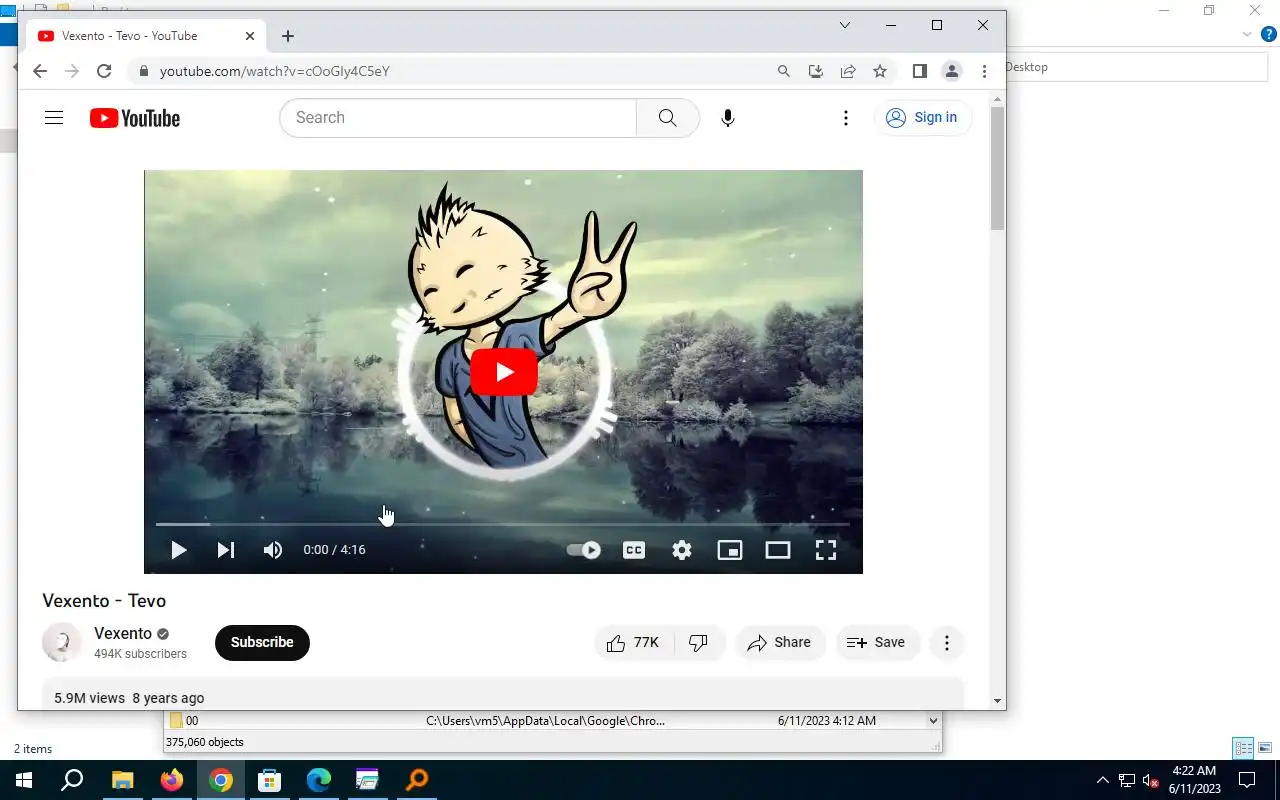The width and height of the screenshot is (1280, 800).
Task: Open Microsoft Store from the taskbar
Action: coord(270,780)
